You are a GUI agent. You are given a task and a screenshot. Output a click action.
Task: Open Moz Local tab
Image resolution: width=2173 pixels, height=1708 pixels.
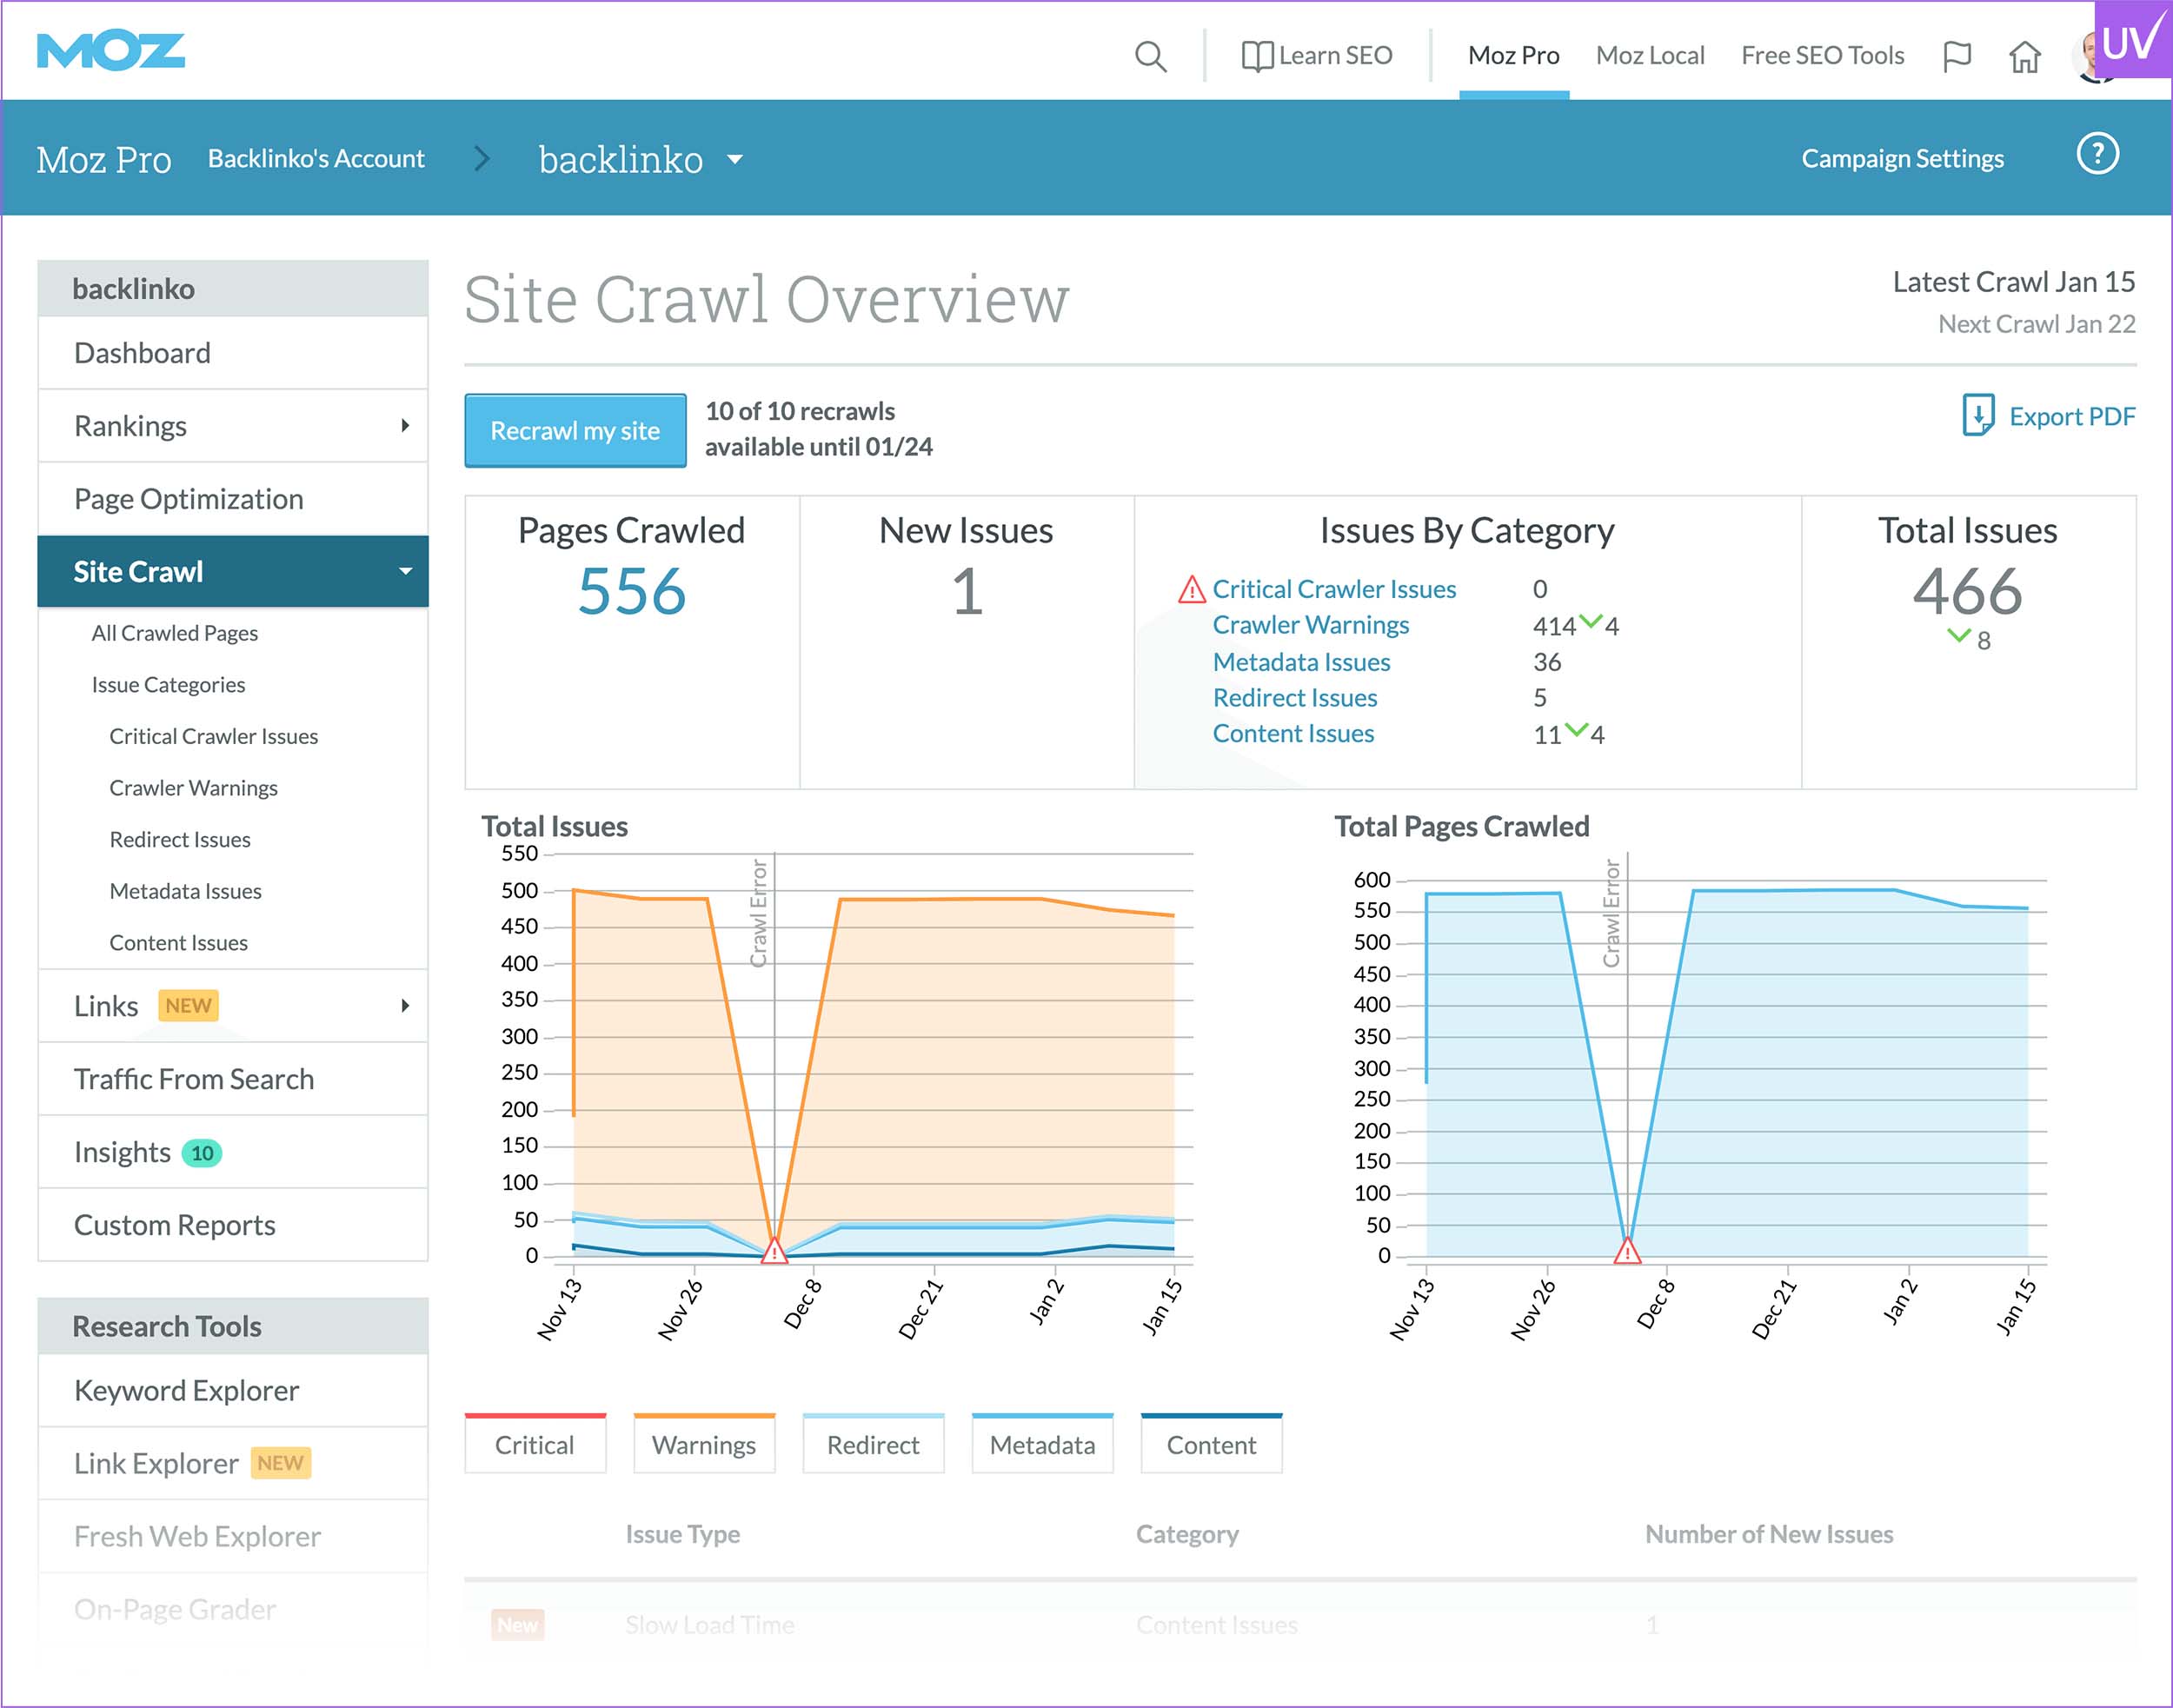(1650, 56)
